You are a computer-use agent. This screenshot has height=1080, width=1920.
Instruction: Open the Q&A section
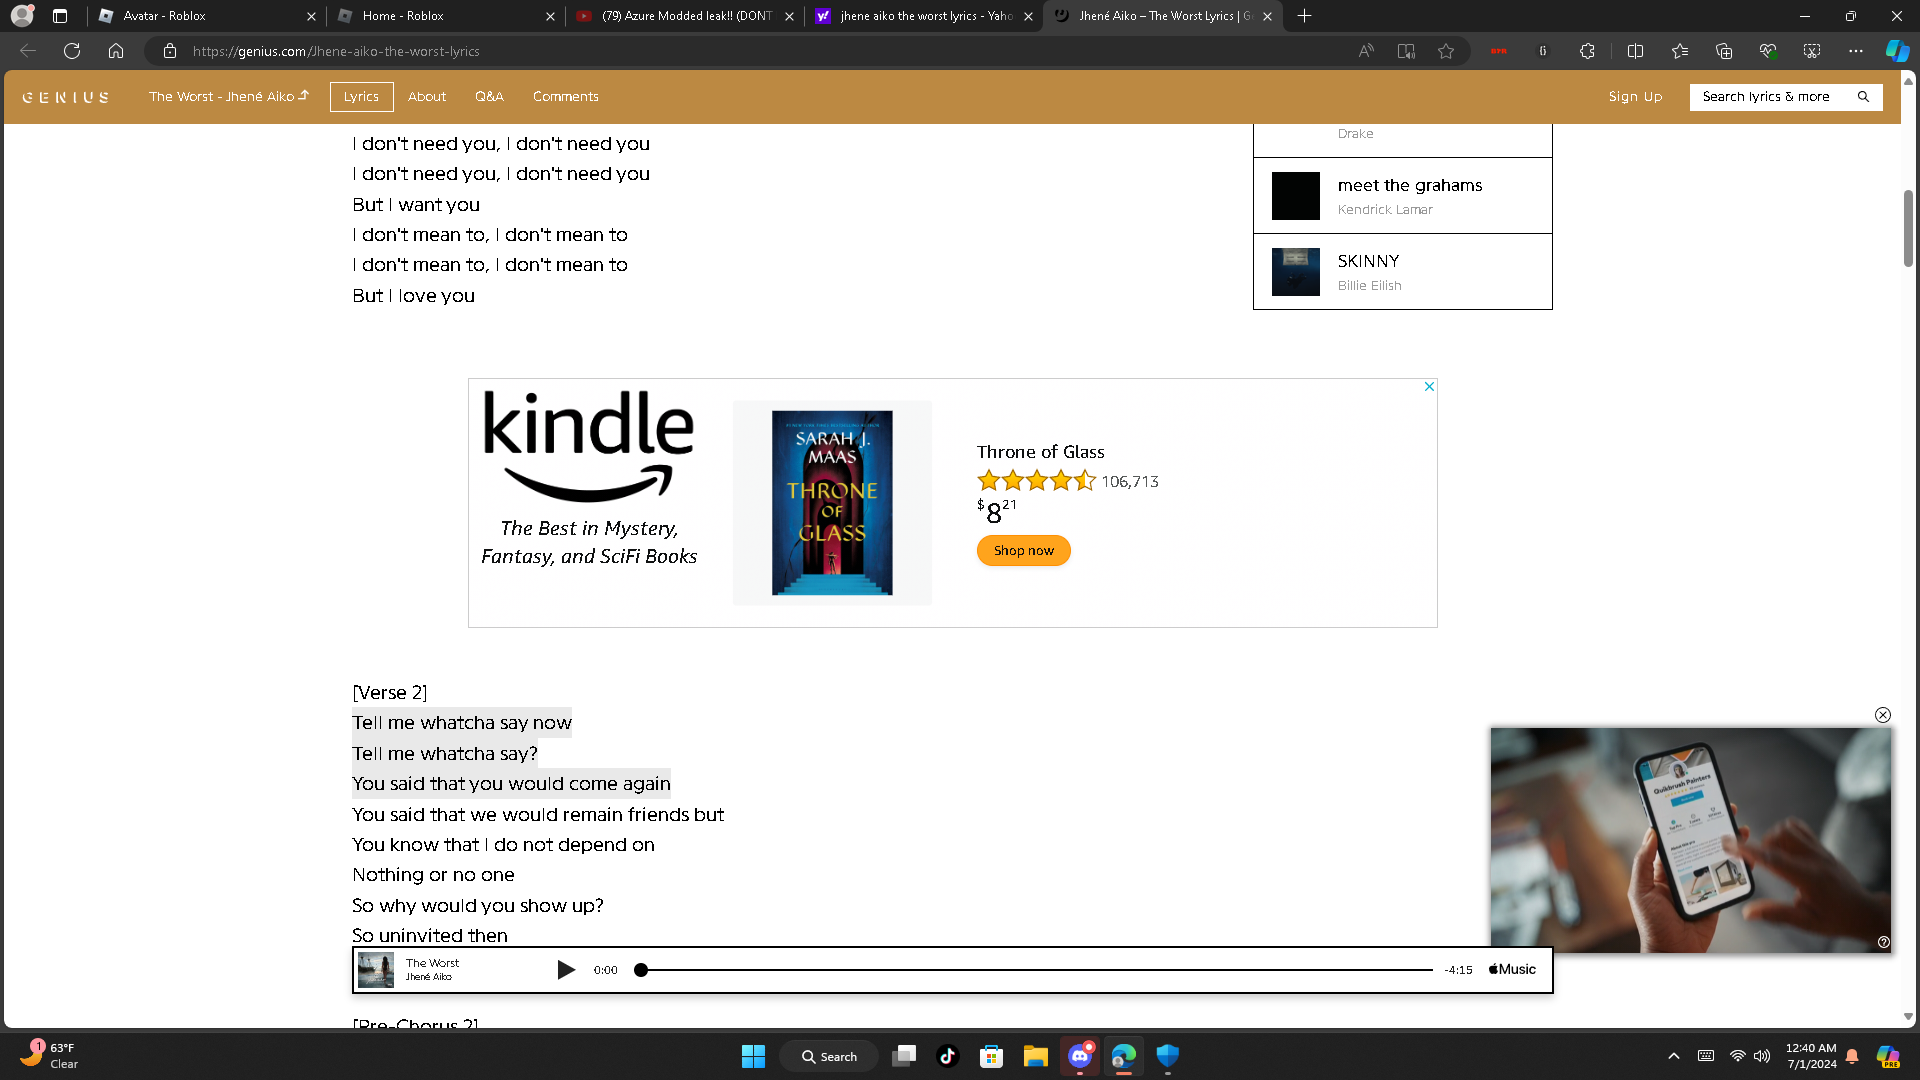tap(489, 97)
